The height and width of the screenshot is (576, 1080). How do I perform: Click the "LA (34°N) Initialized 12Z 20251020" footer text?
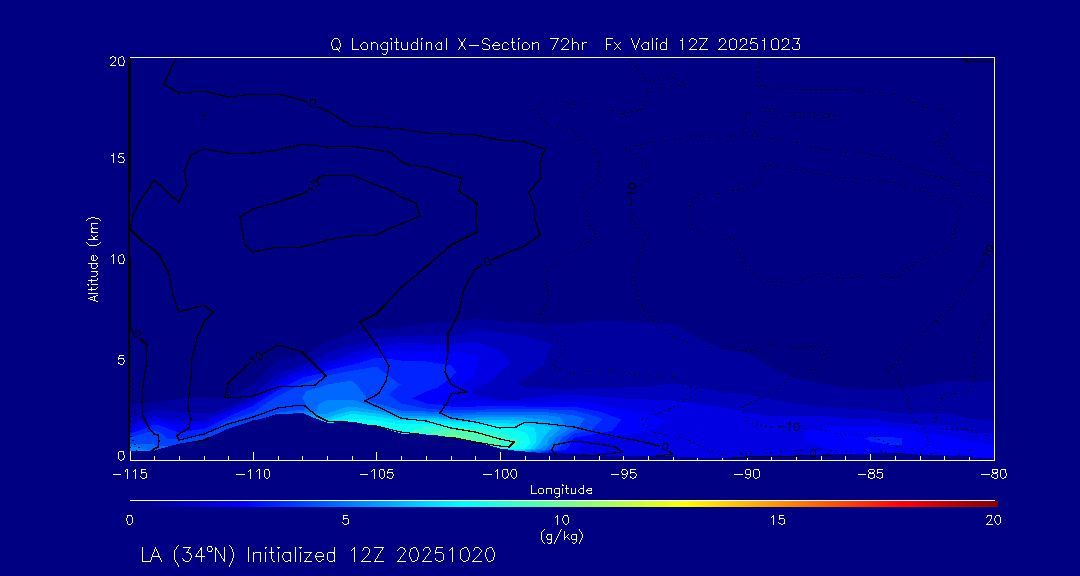coord(318,555)
